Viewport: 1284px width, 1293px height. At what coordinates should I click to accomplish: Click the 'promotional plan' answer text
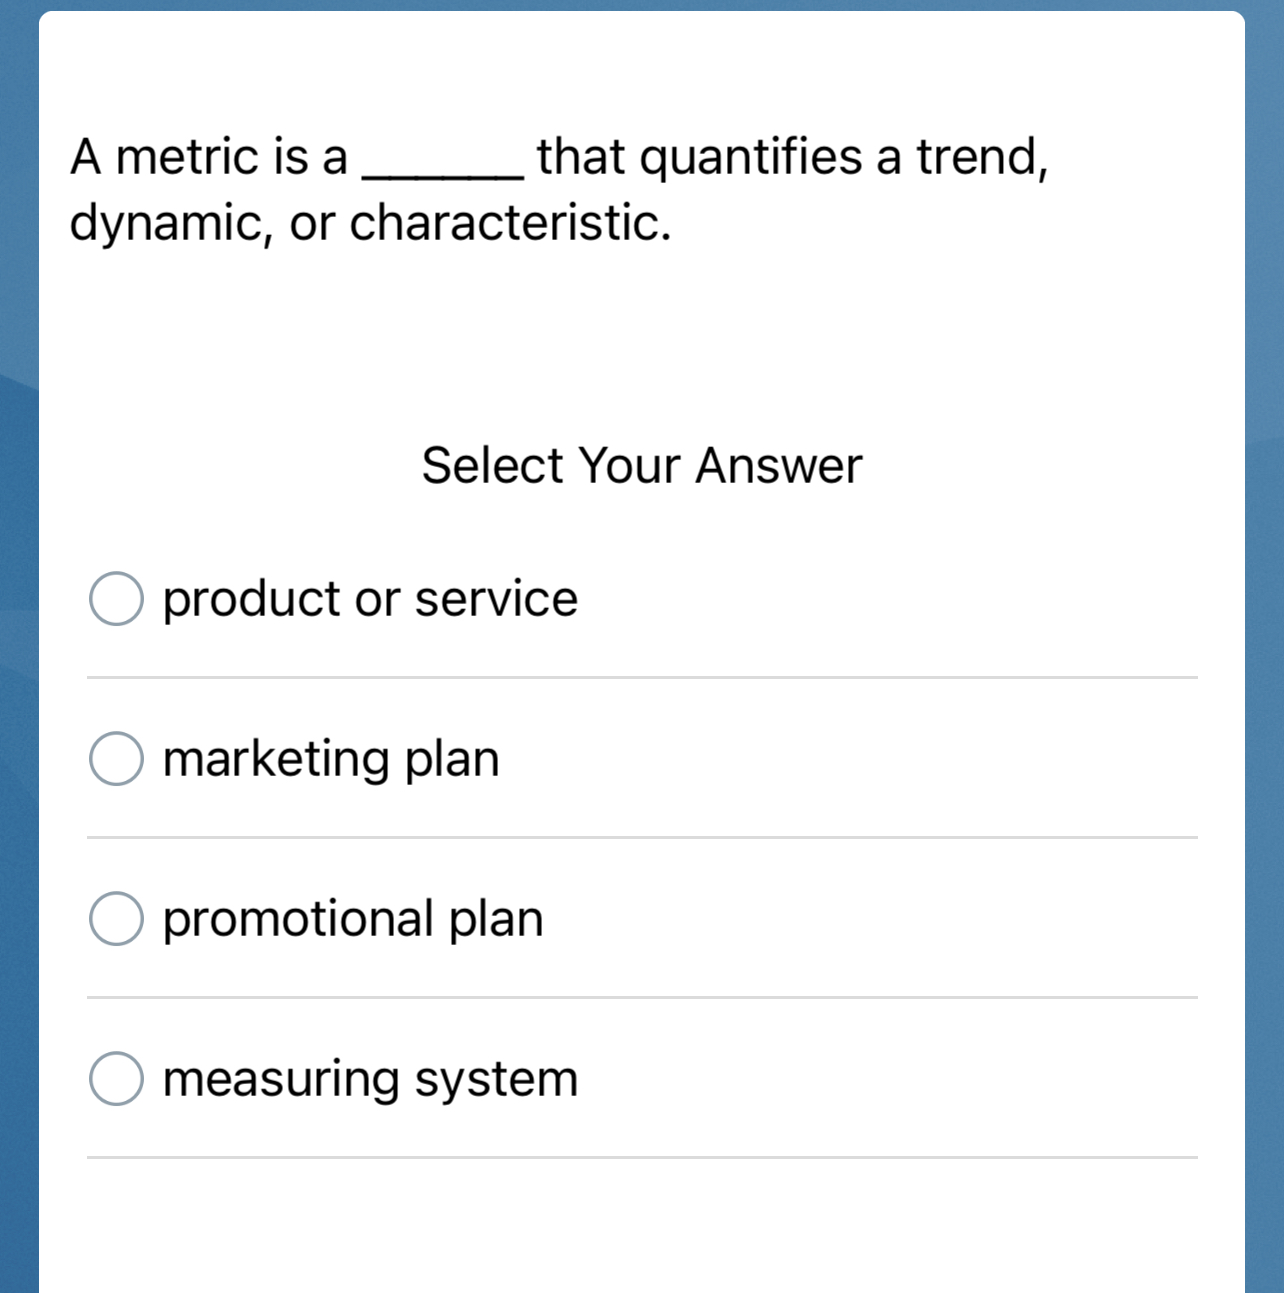352,917
